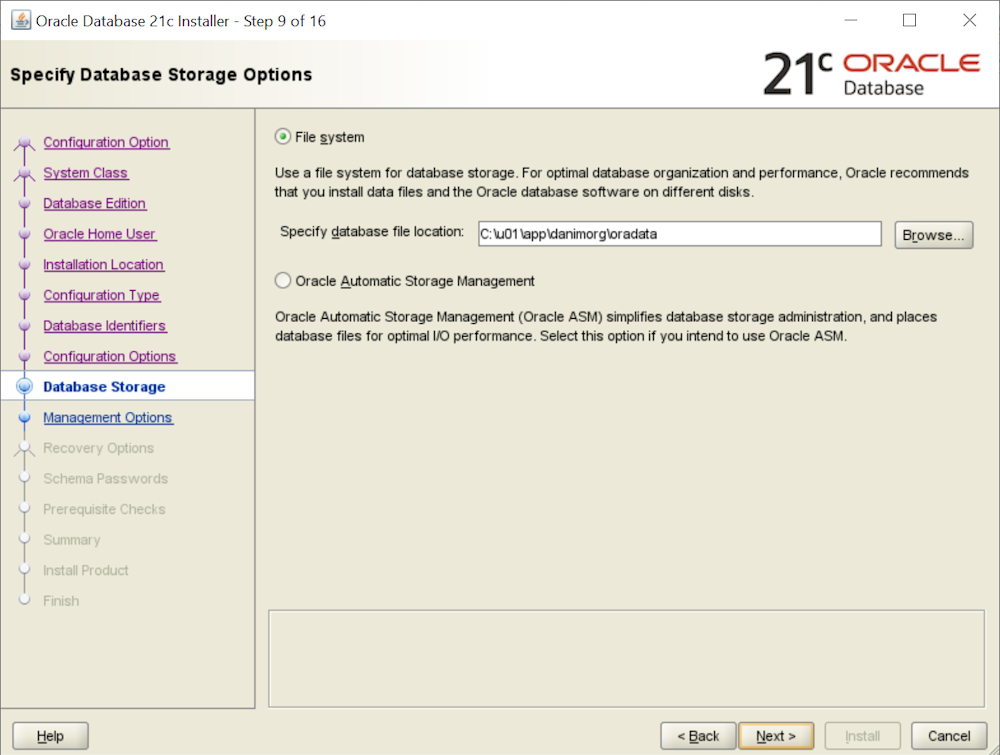Viewport: 1000px width, 755px height.
Task: Choose Oracle Automatic Storage Management option
Action: click(x=283, y=281)
